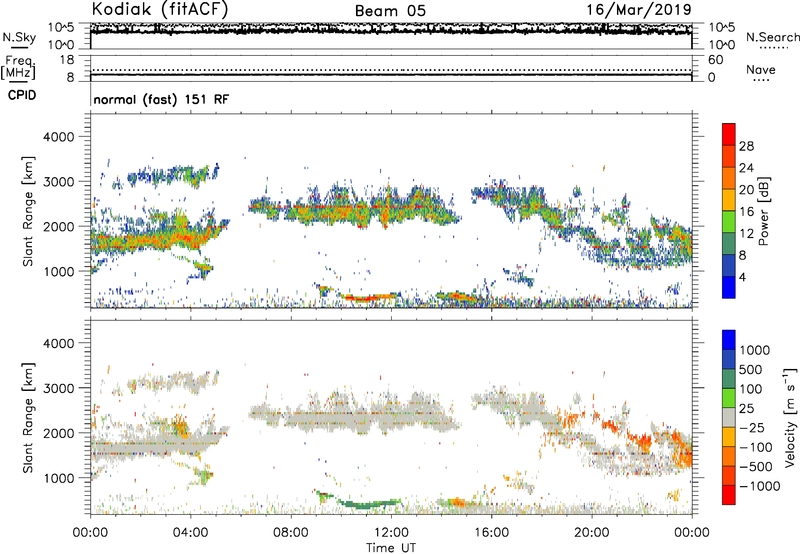800x554 pixels.
Task: Pick the bright blue bottom Power color segment
Action: [x=729, y=287]
